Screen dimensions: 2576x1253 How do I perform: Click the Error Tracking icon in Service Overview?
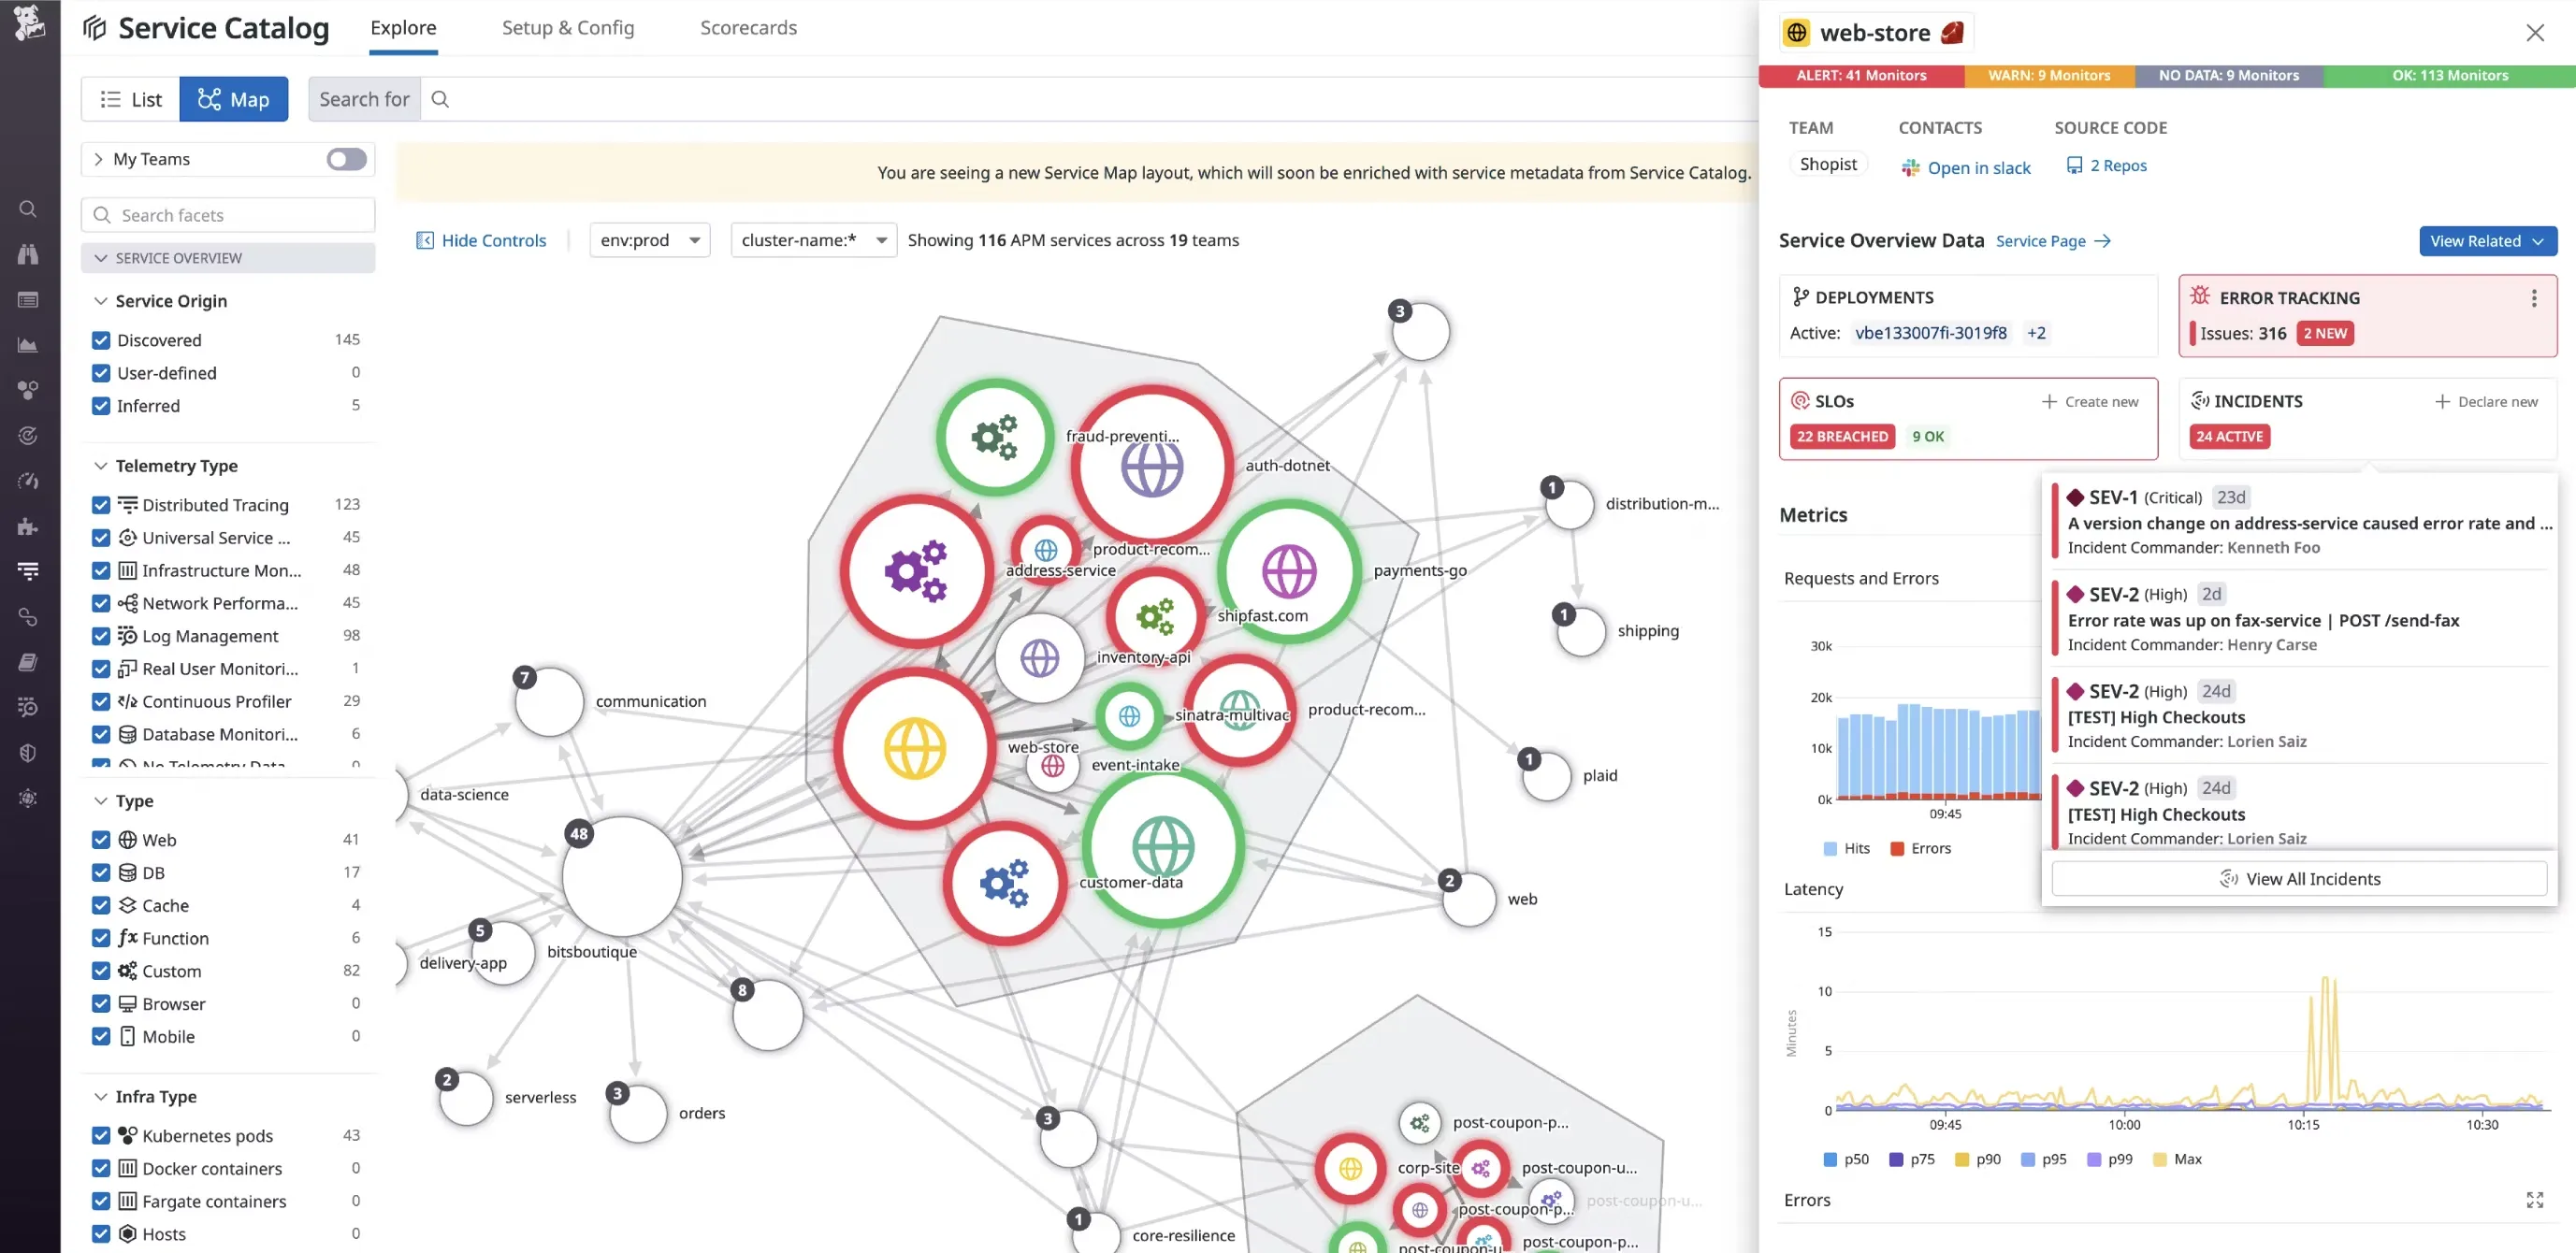tap(2202, 297)
